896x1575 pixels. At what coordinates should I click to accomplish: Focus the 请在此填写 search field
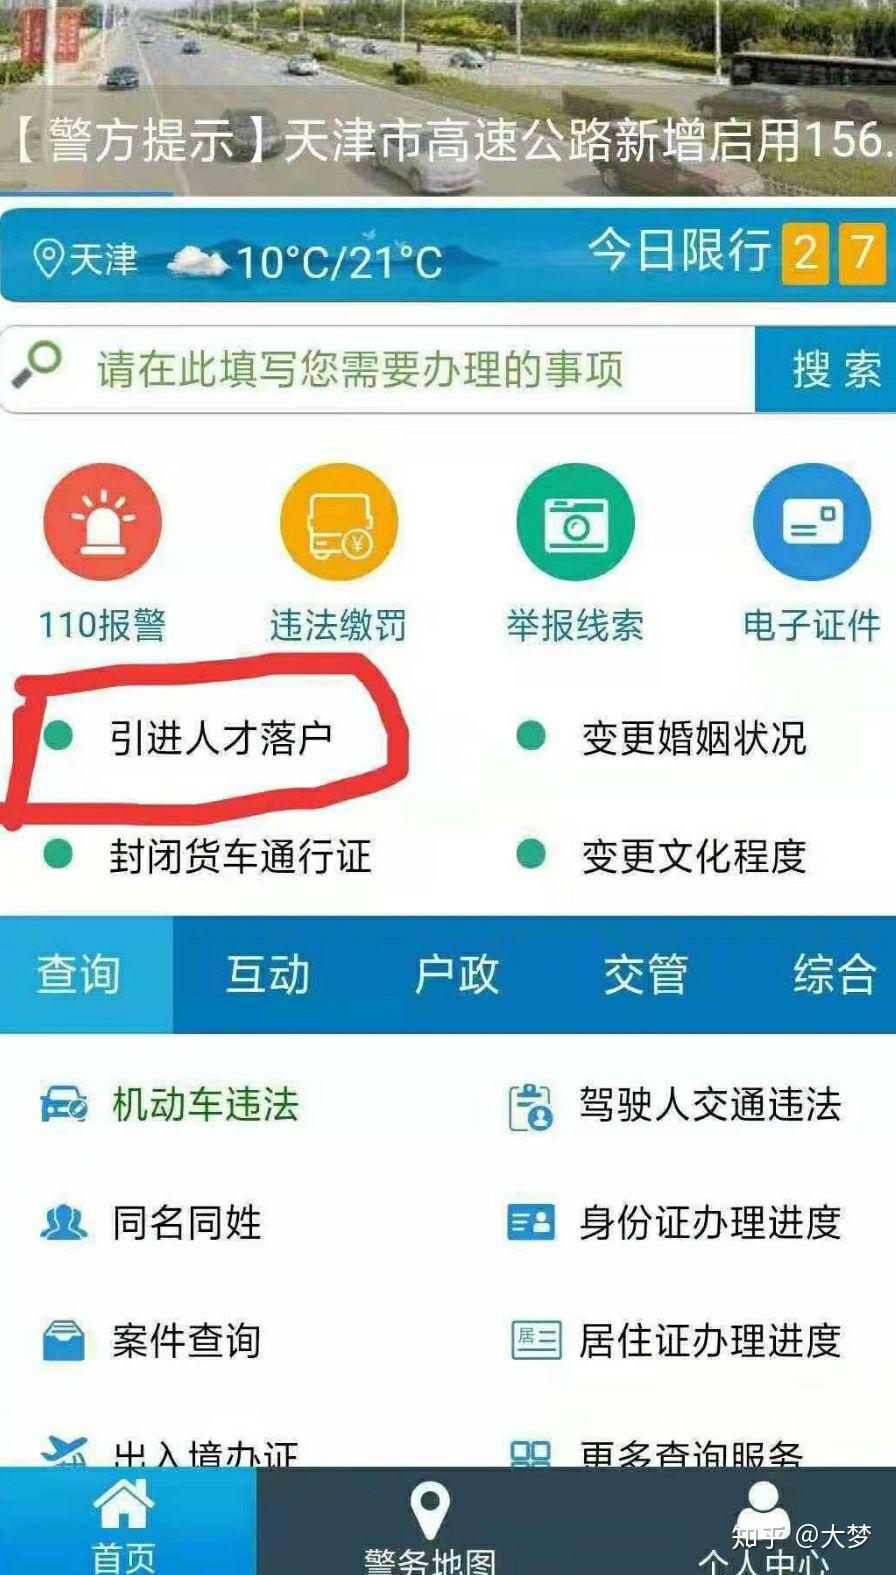point(378,369)
